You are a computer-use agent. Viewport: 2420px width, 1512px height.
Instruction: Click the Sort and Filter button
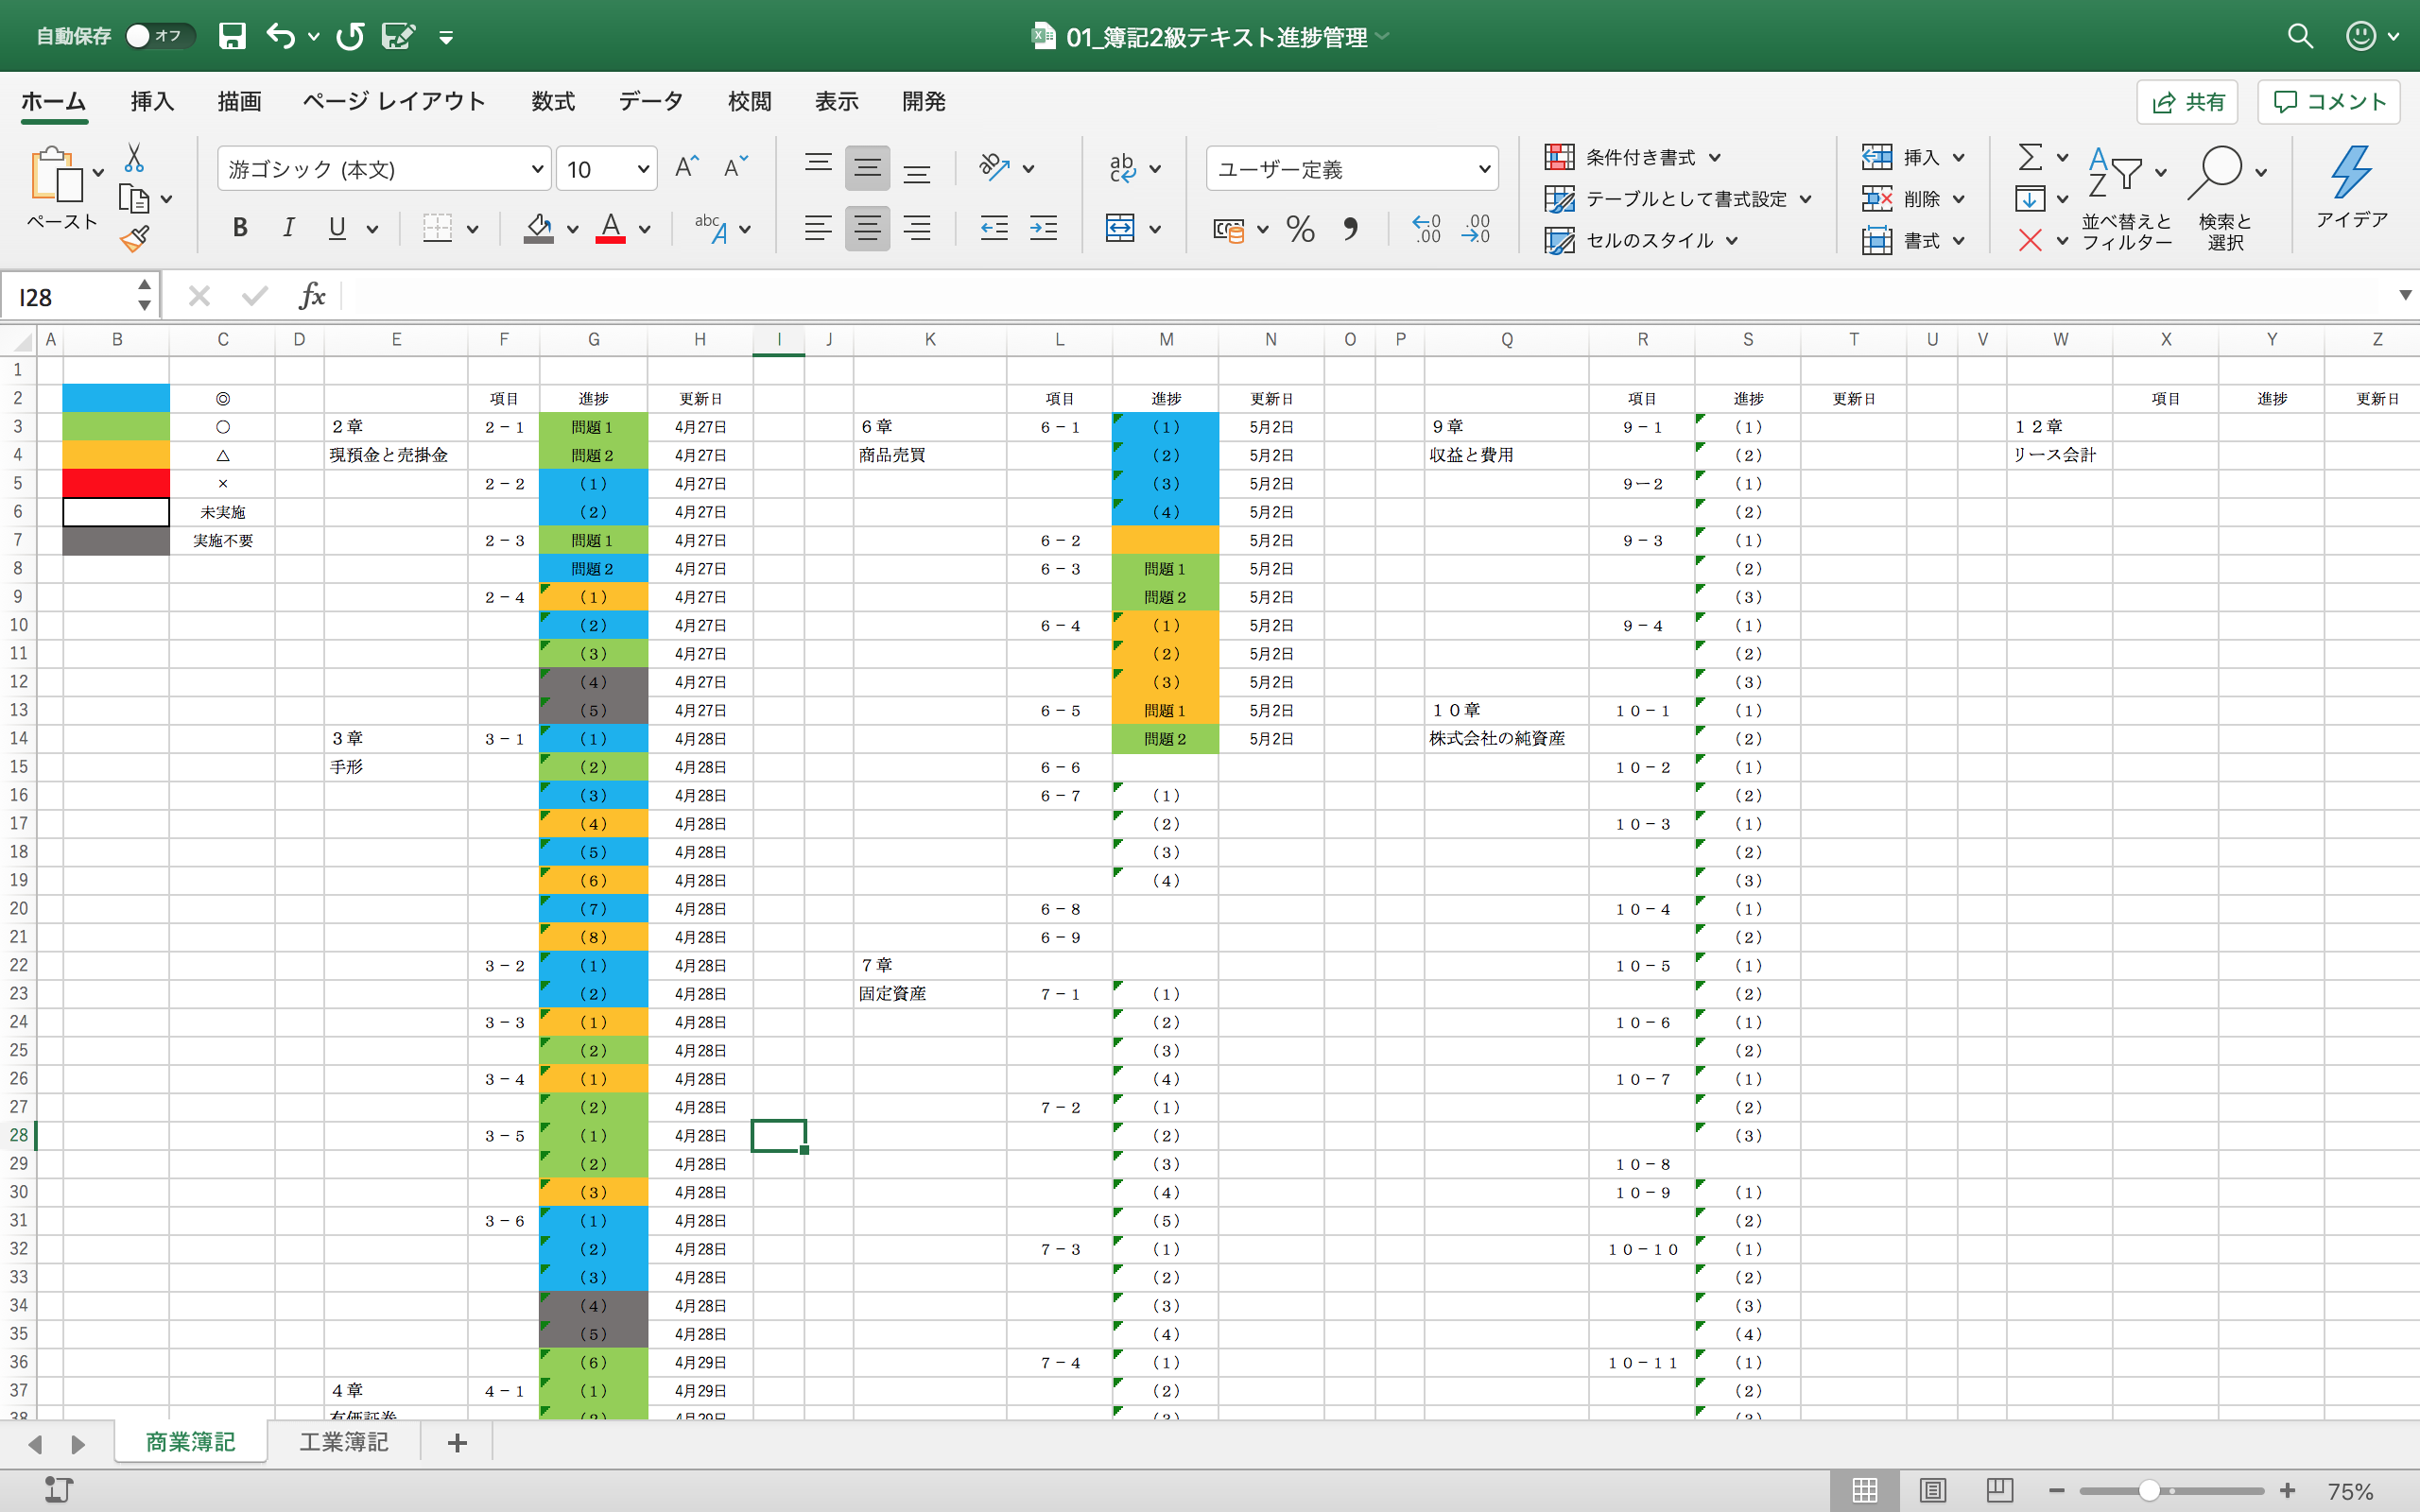pos(2126,199)
